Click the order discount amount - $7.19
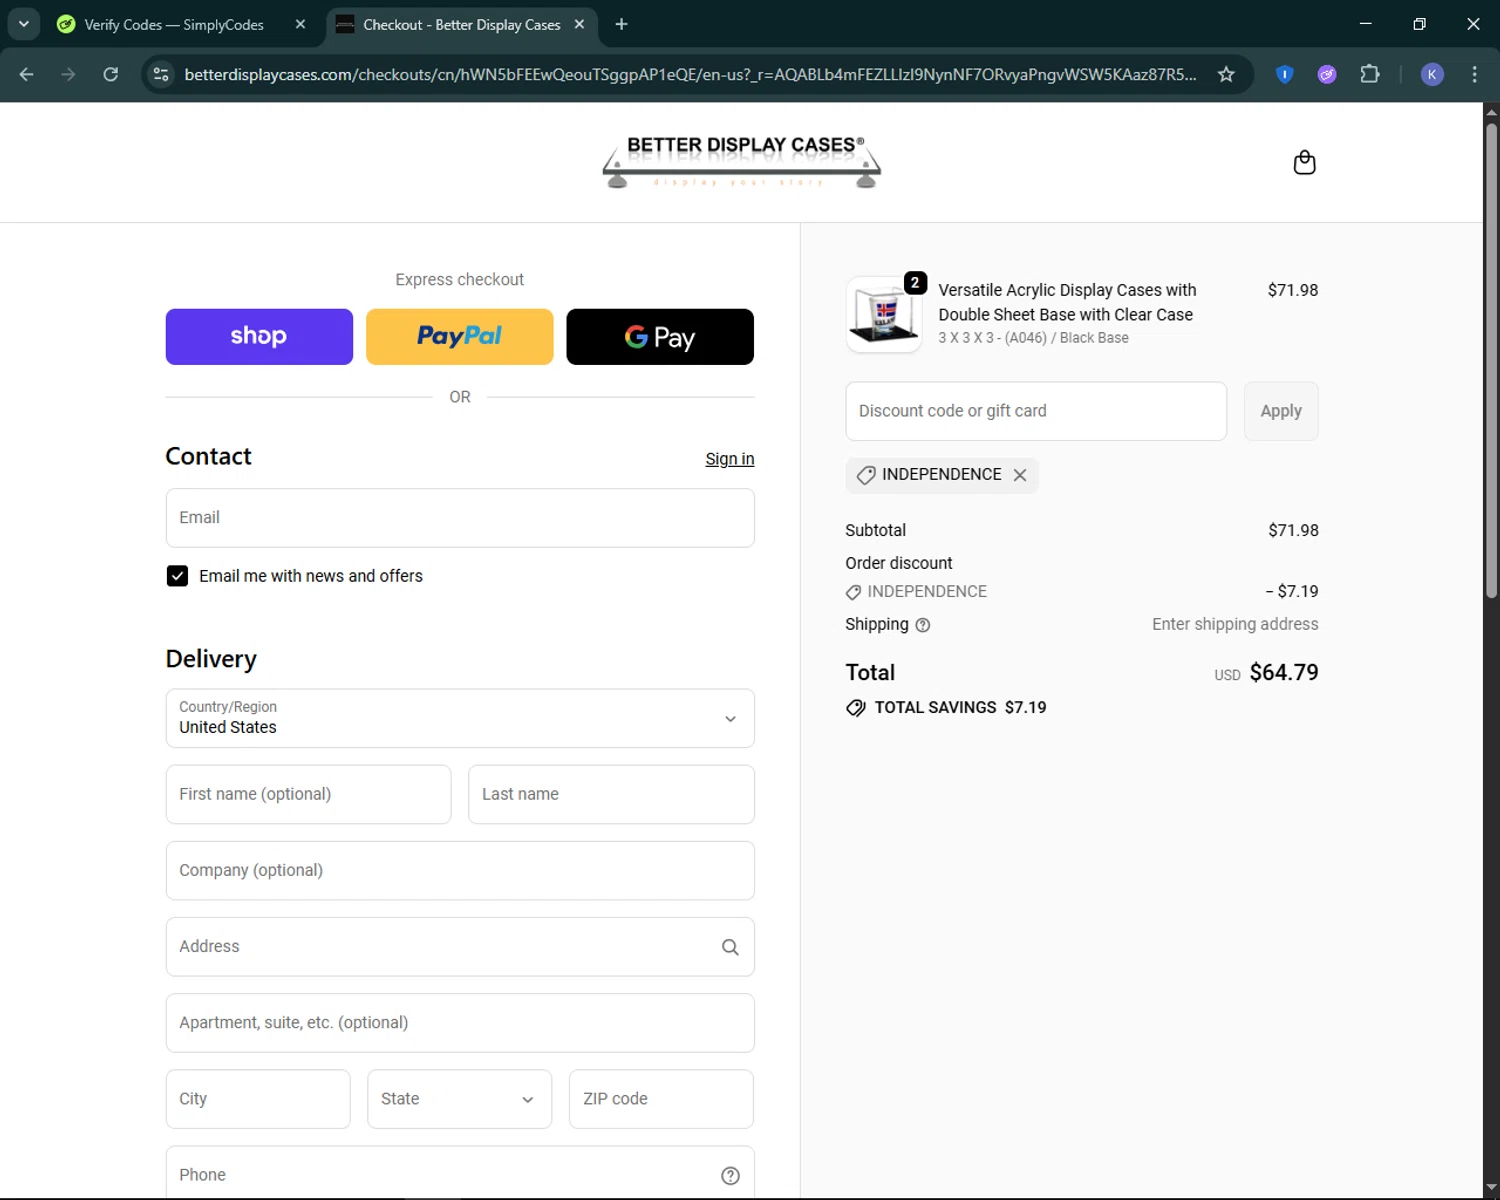This screenshot has height=1200, width=1500. (x=1292, y=592)
